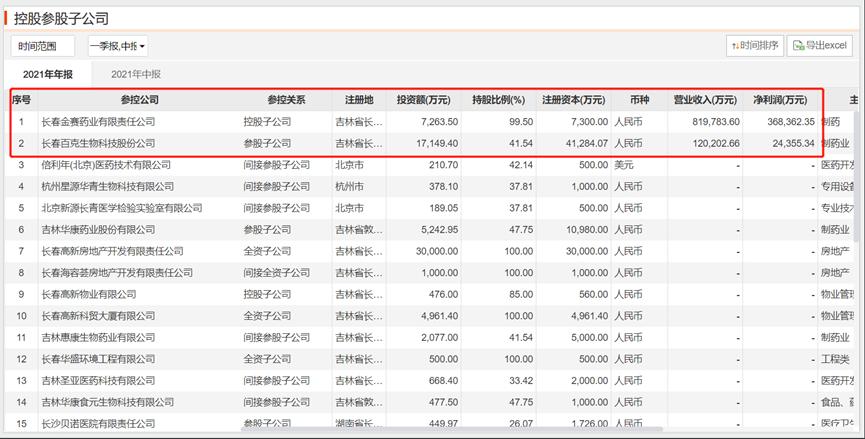Image resolution: width=865 pixels, height=439 pixels.
Task: Click the 2,077.00 investment amount cell
Action: pyautogui.click(x=440, y=337)
